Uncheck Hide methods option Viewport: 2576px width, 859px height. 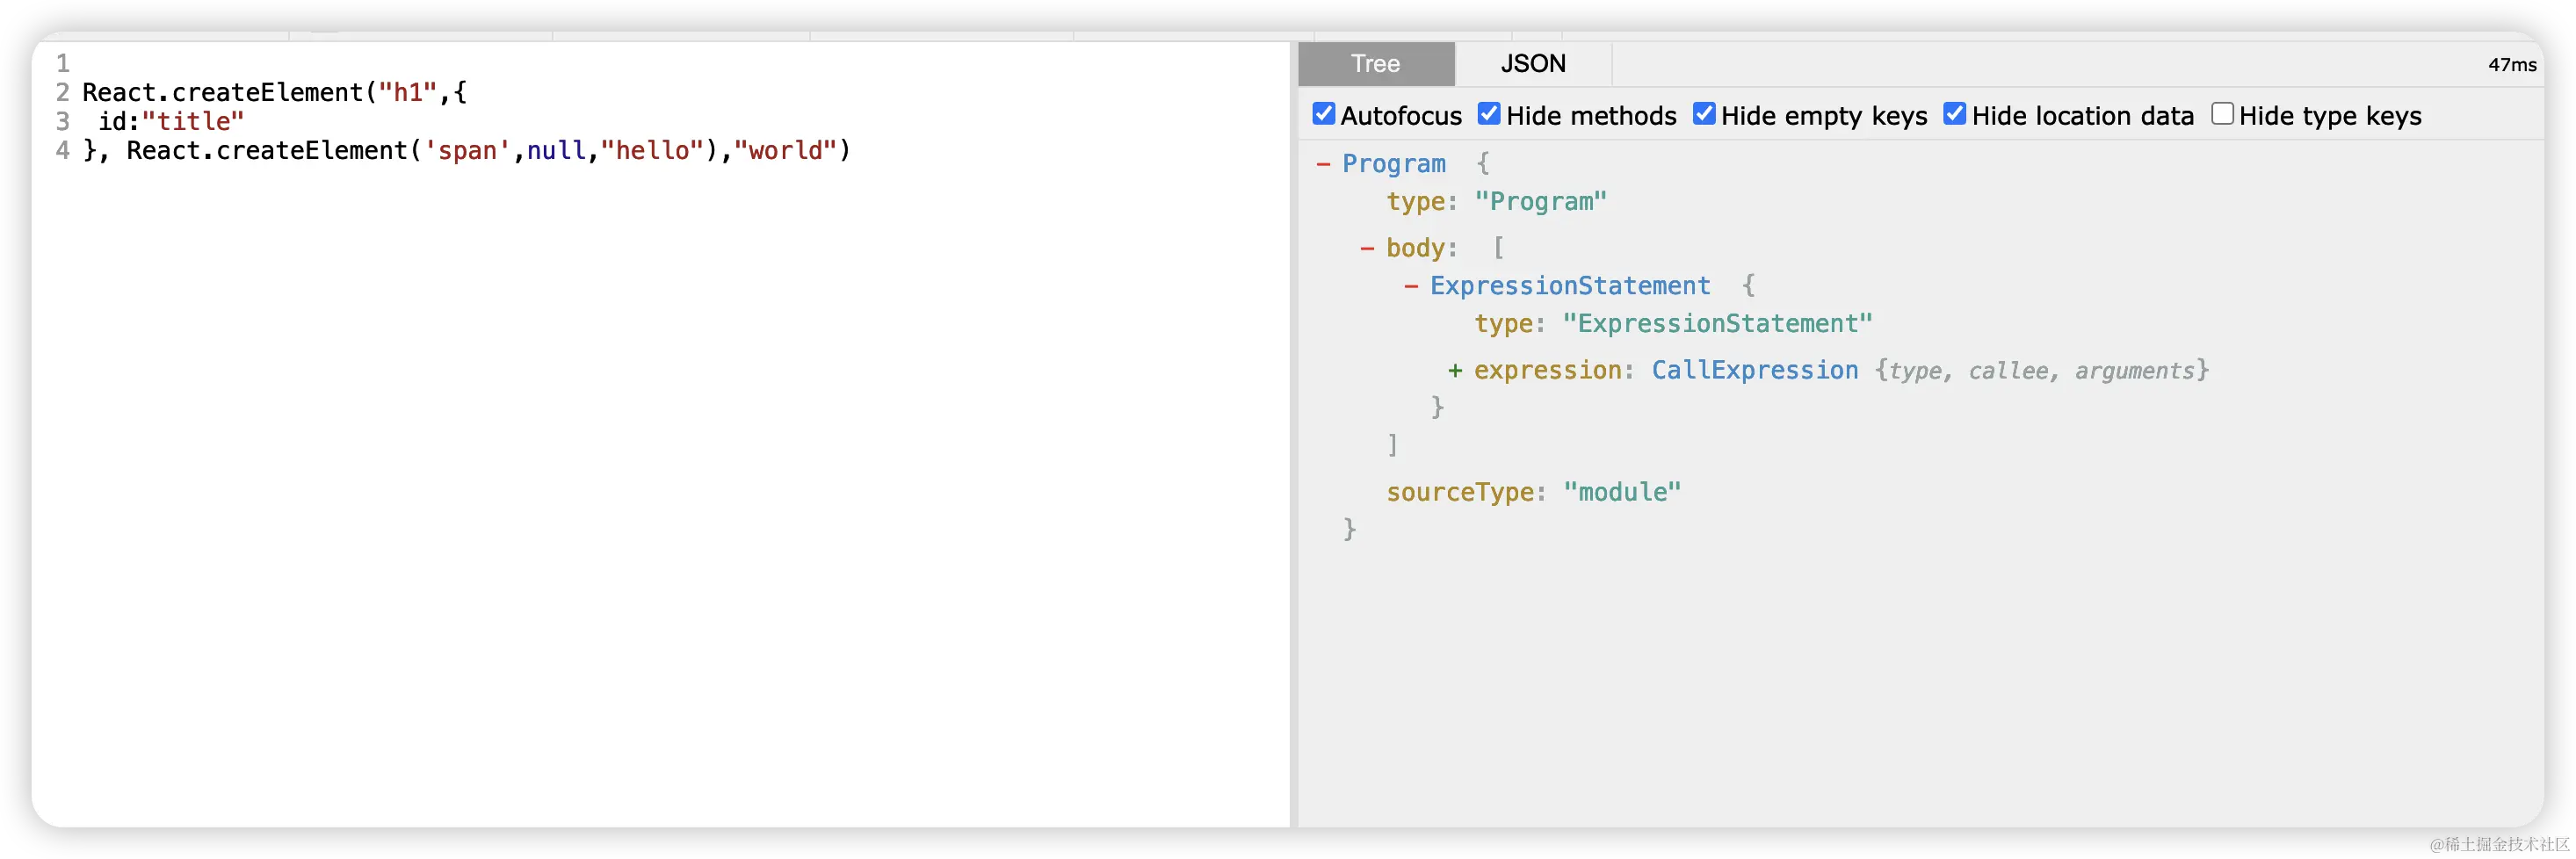pos(1489,115)
